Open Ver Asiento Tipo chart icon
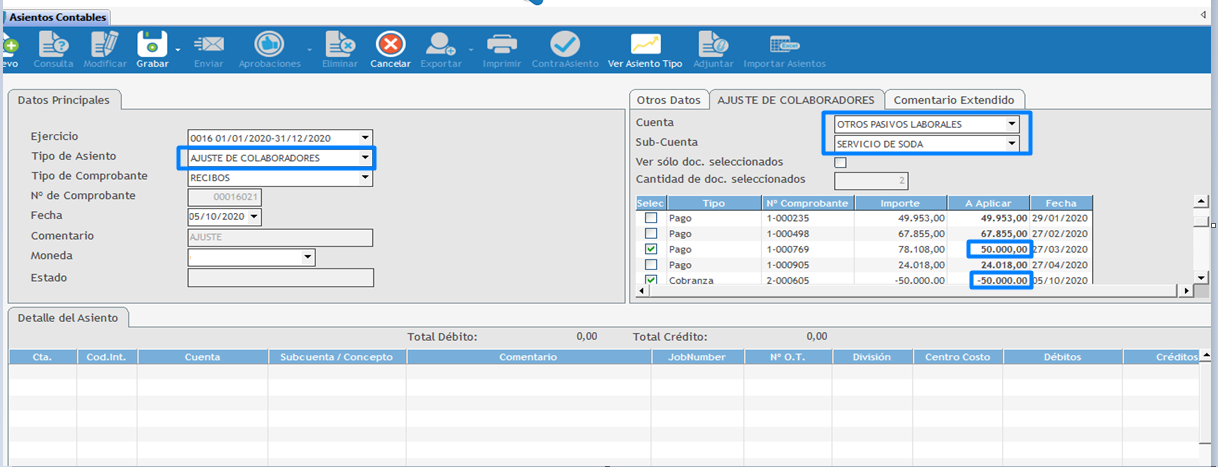Viewport: 1218px width, 467px height. [x=644, y=44]
